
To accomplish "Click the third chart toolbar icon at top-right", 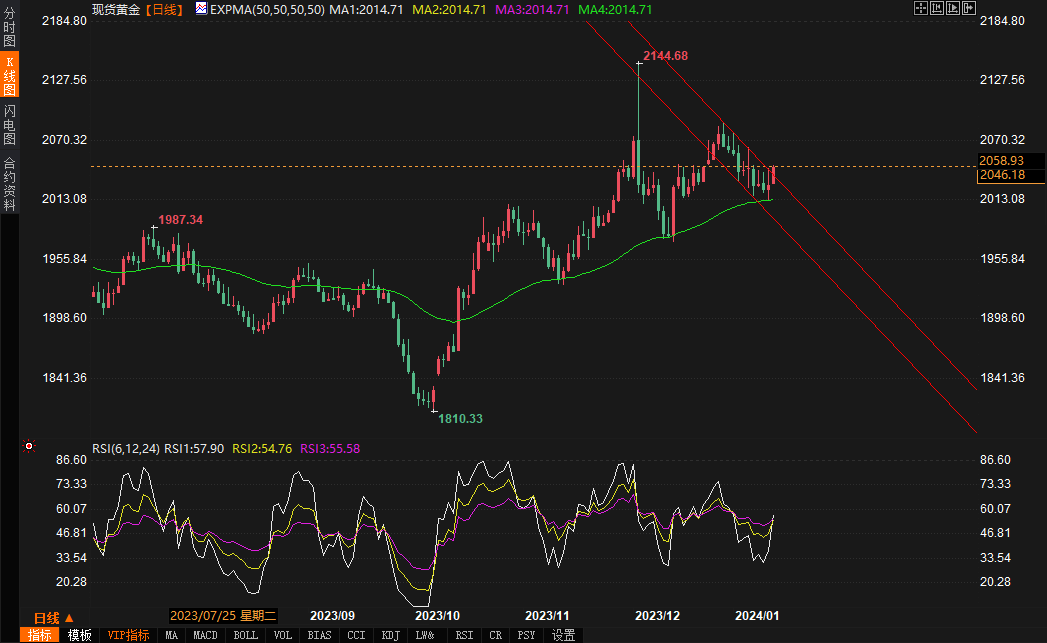I will pos(952,8).
